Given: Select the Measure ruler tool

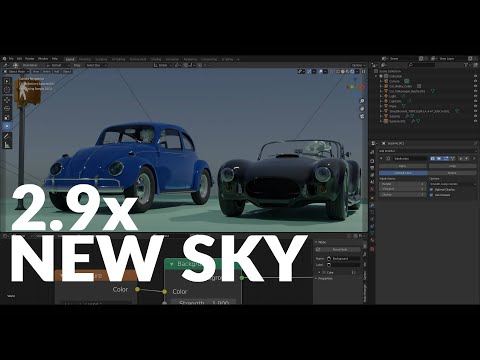Looking at the screenshot, I should pyautogui.click(x=7, y=145).
